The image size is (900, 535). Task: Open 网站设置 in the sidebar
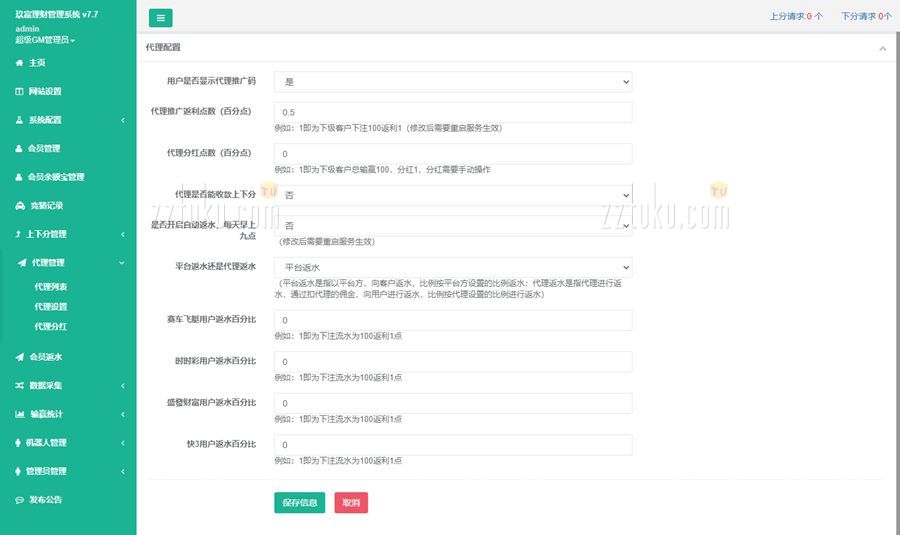coord(44,91)
